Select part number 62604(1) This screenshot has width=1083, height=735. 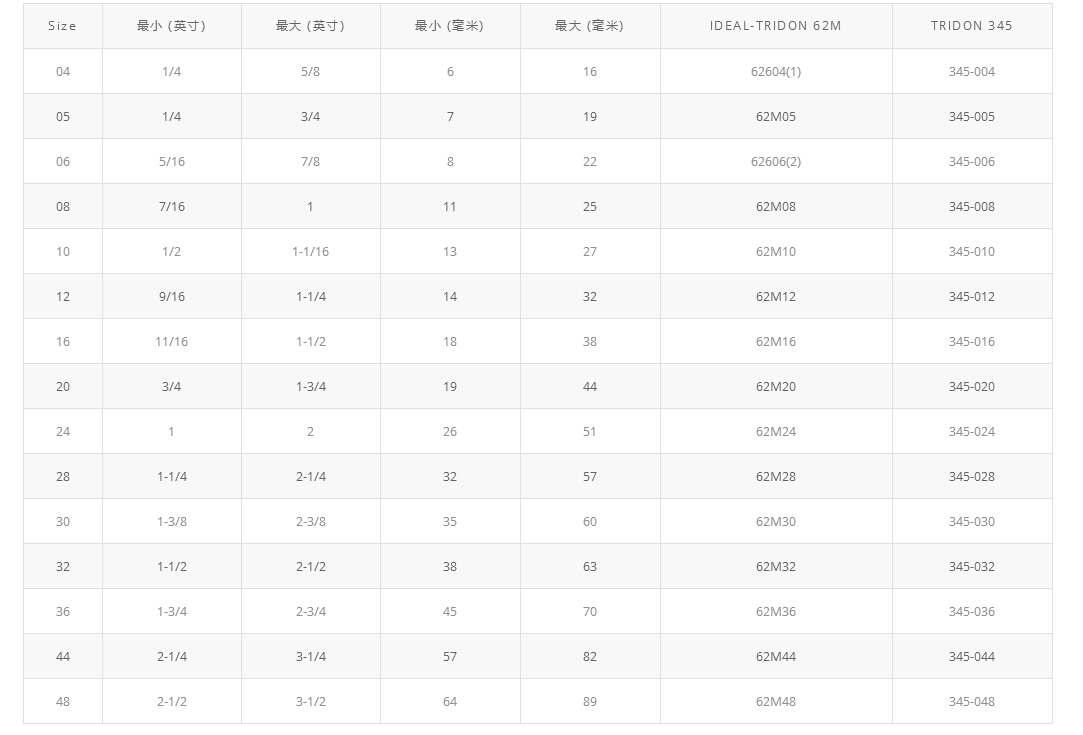776,72
